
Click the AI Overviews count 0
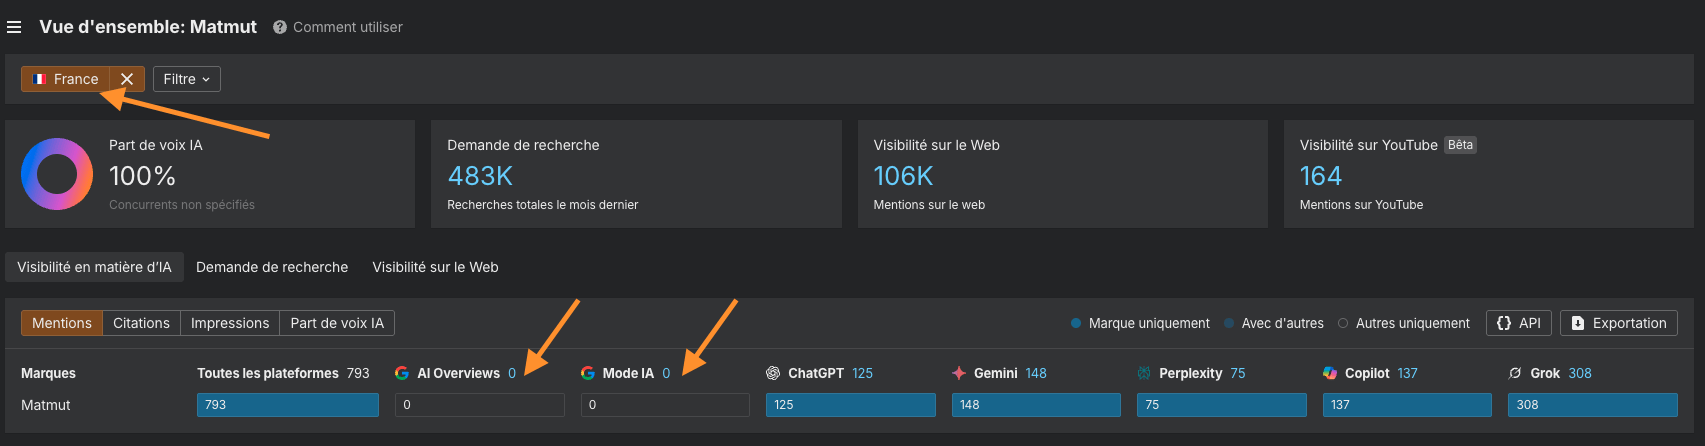click(x=512, y=373)
